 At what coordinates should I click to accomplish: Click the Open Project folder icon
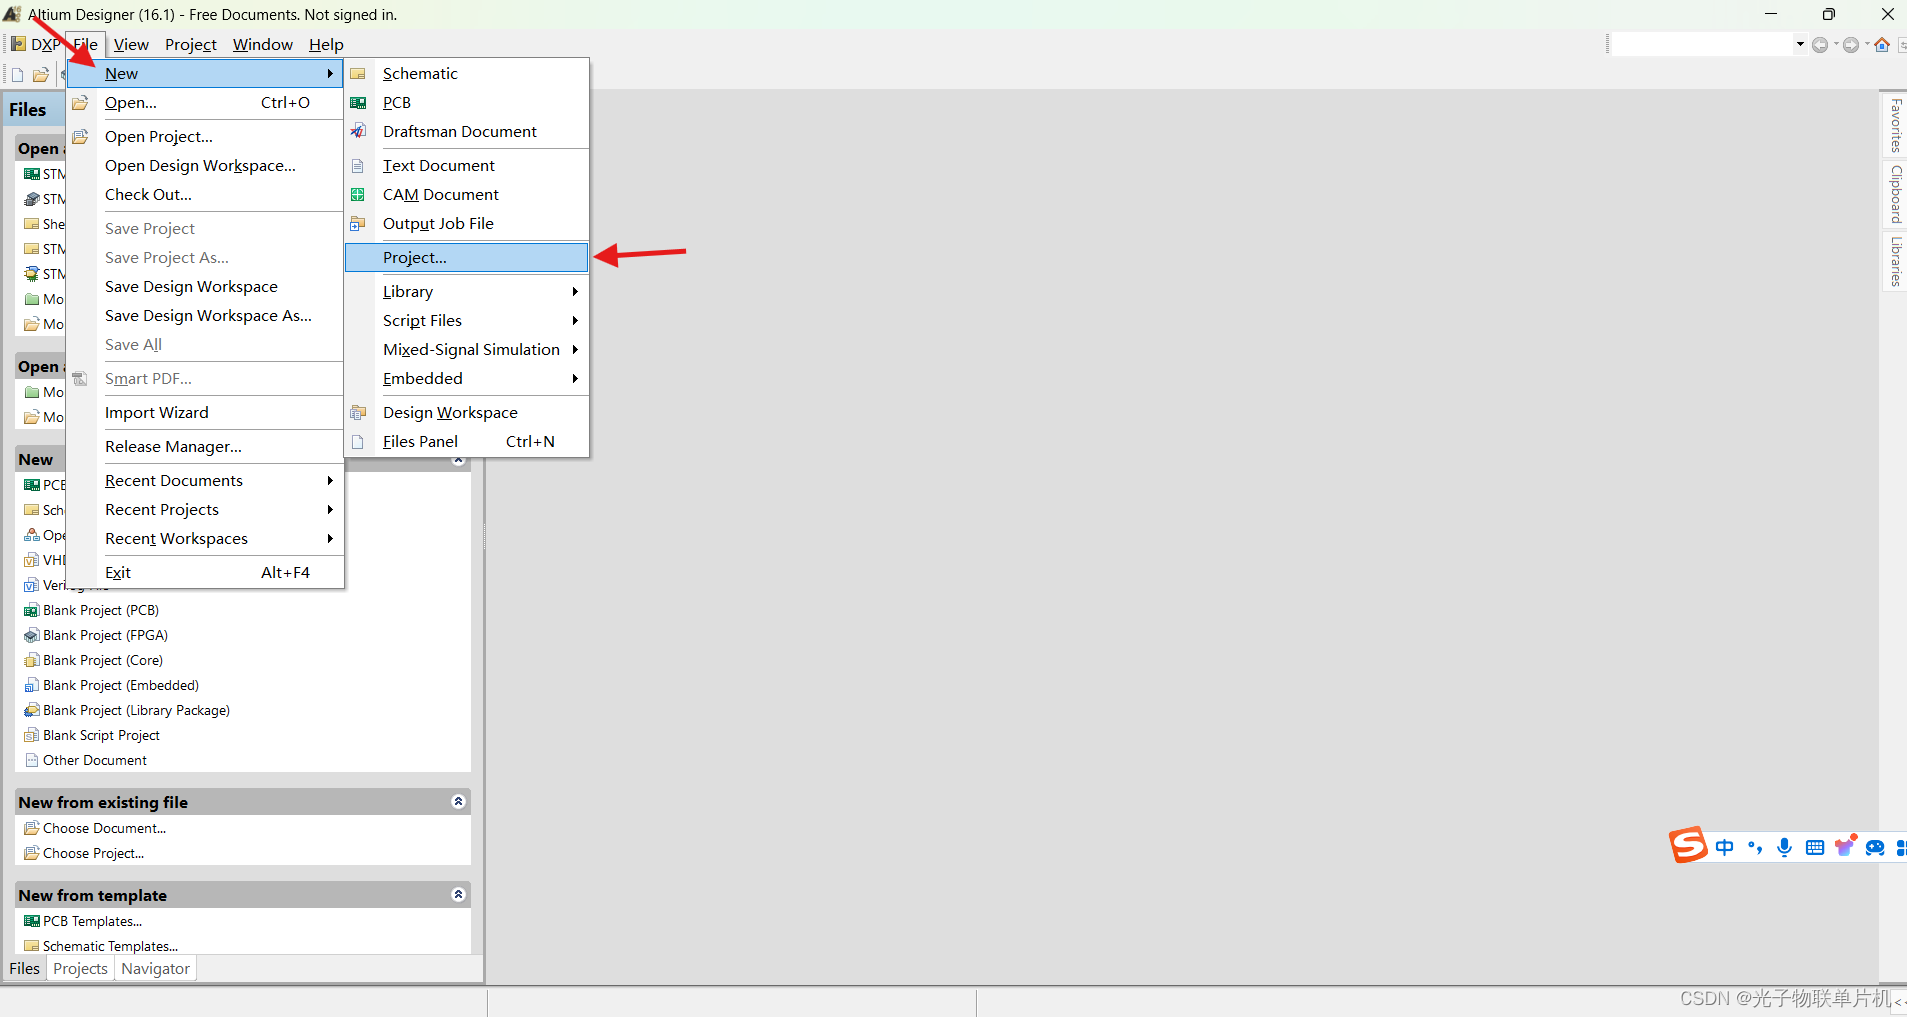[x=80, y=137]
